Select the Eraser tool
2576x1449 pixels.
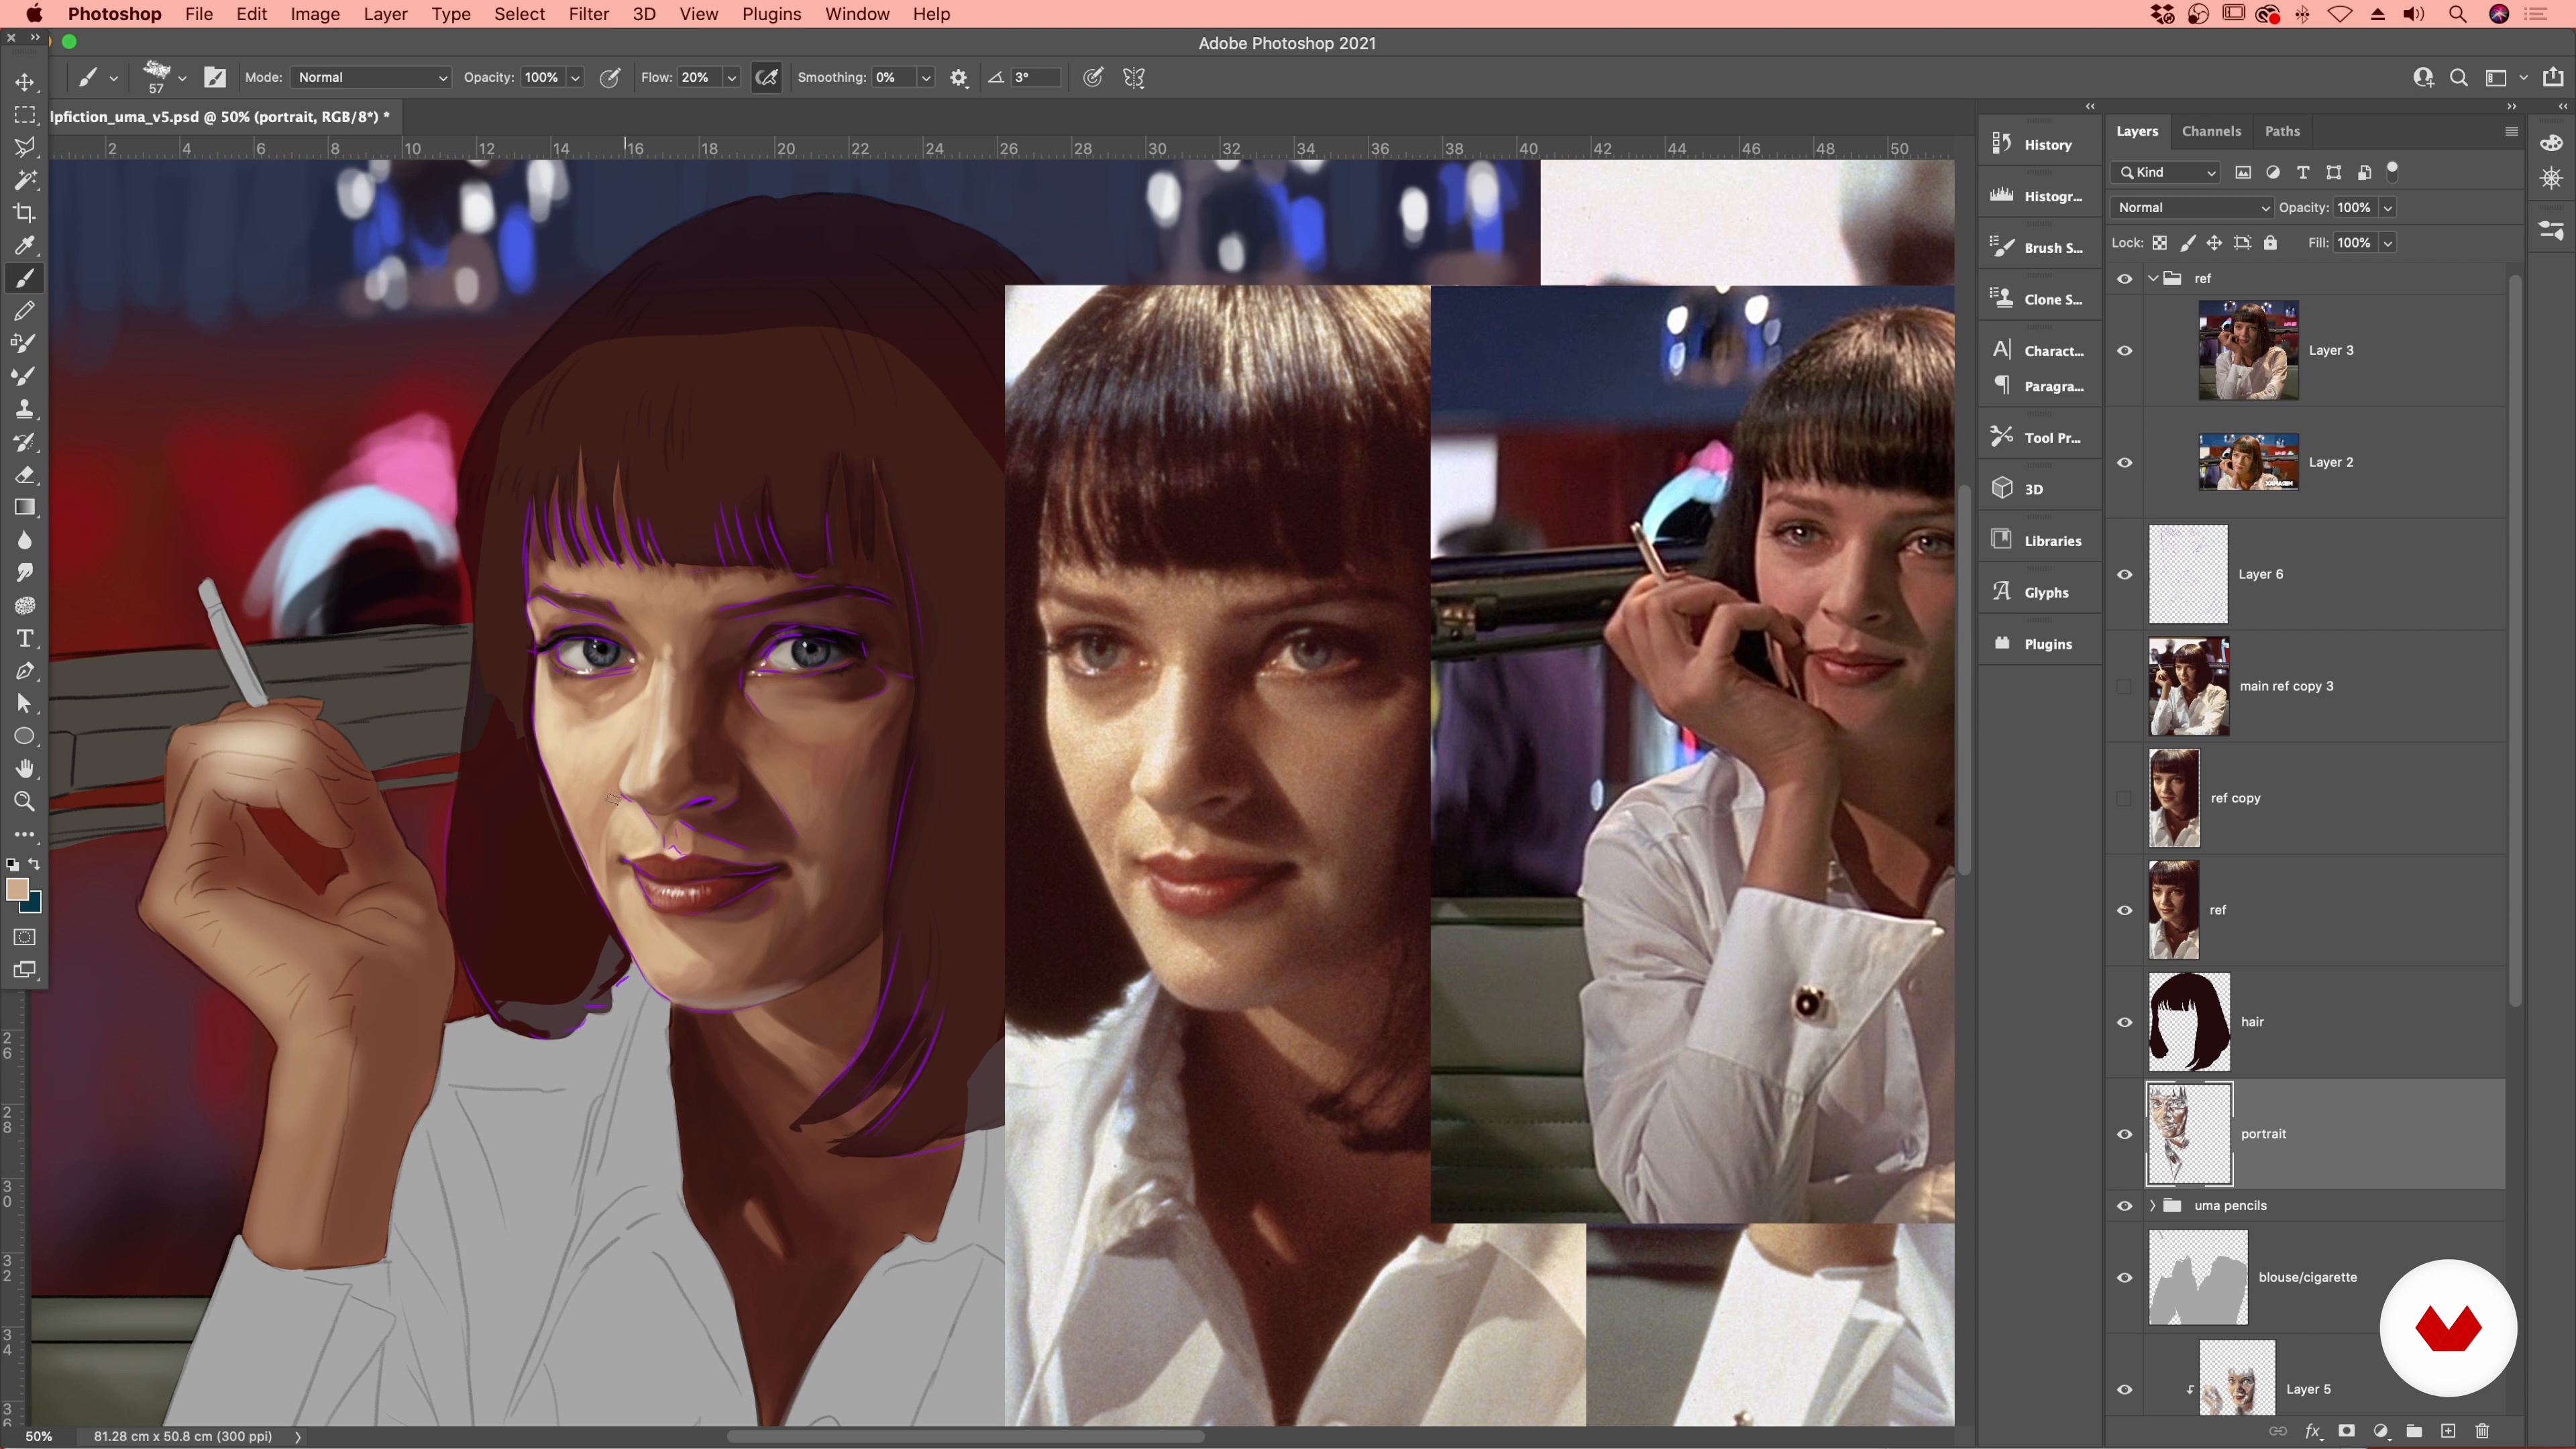click(x=25, y=475)
